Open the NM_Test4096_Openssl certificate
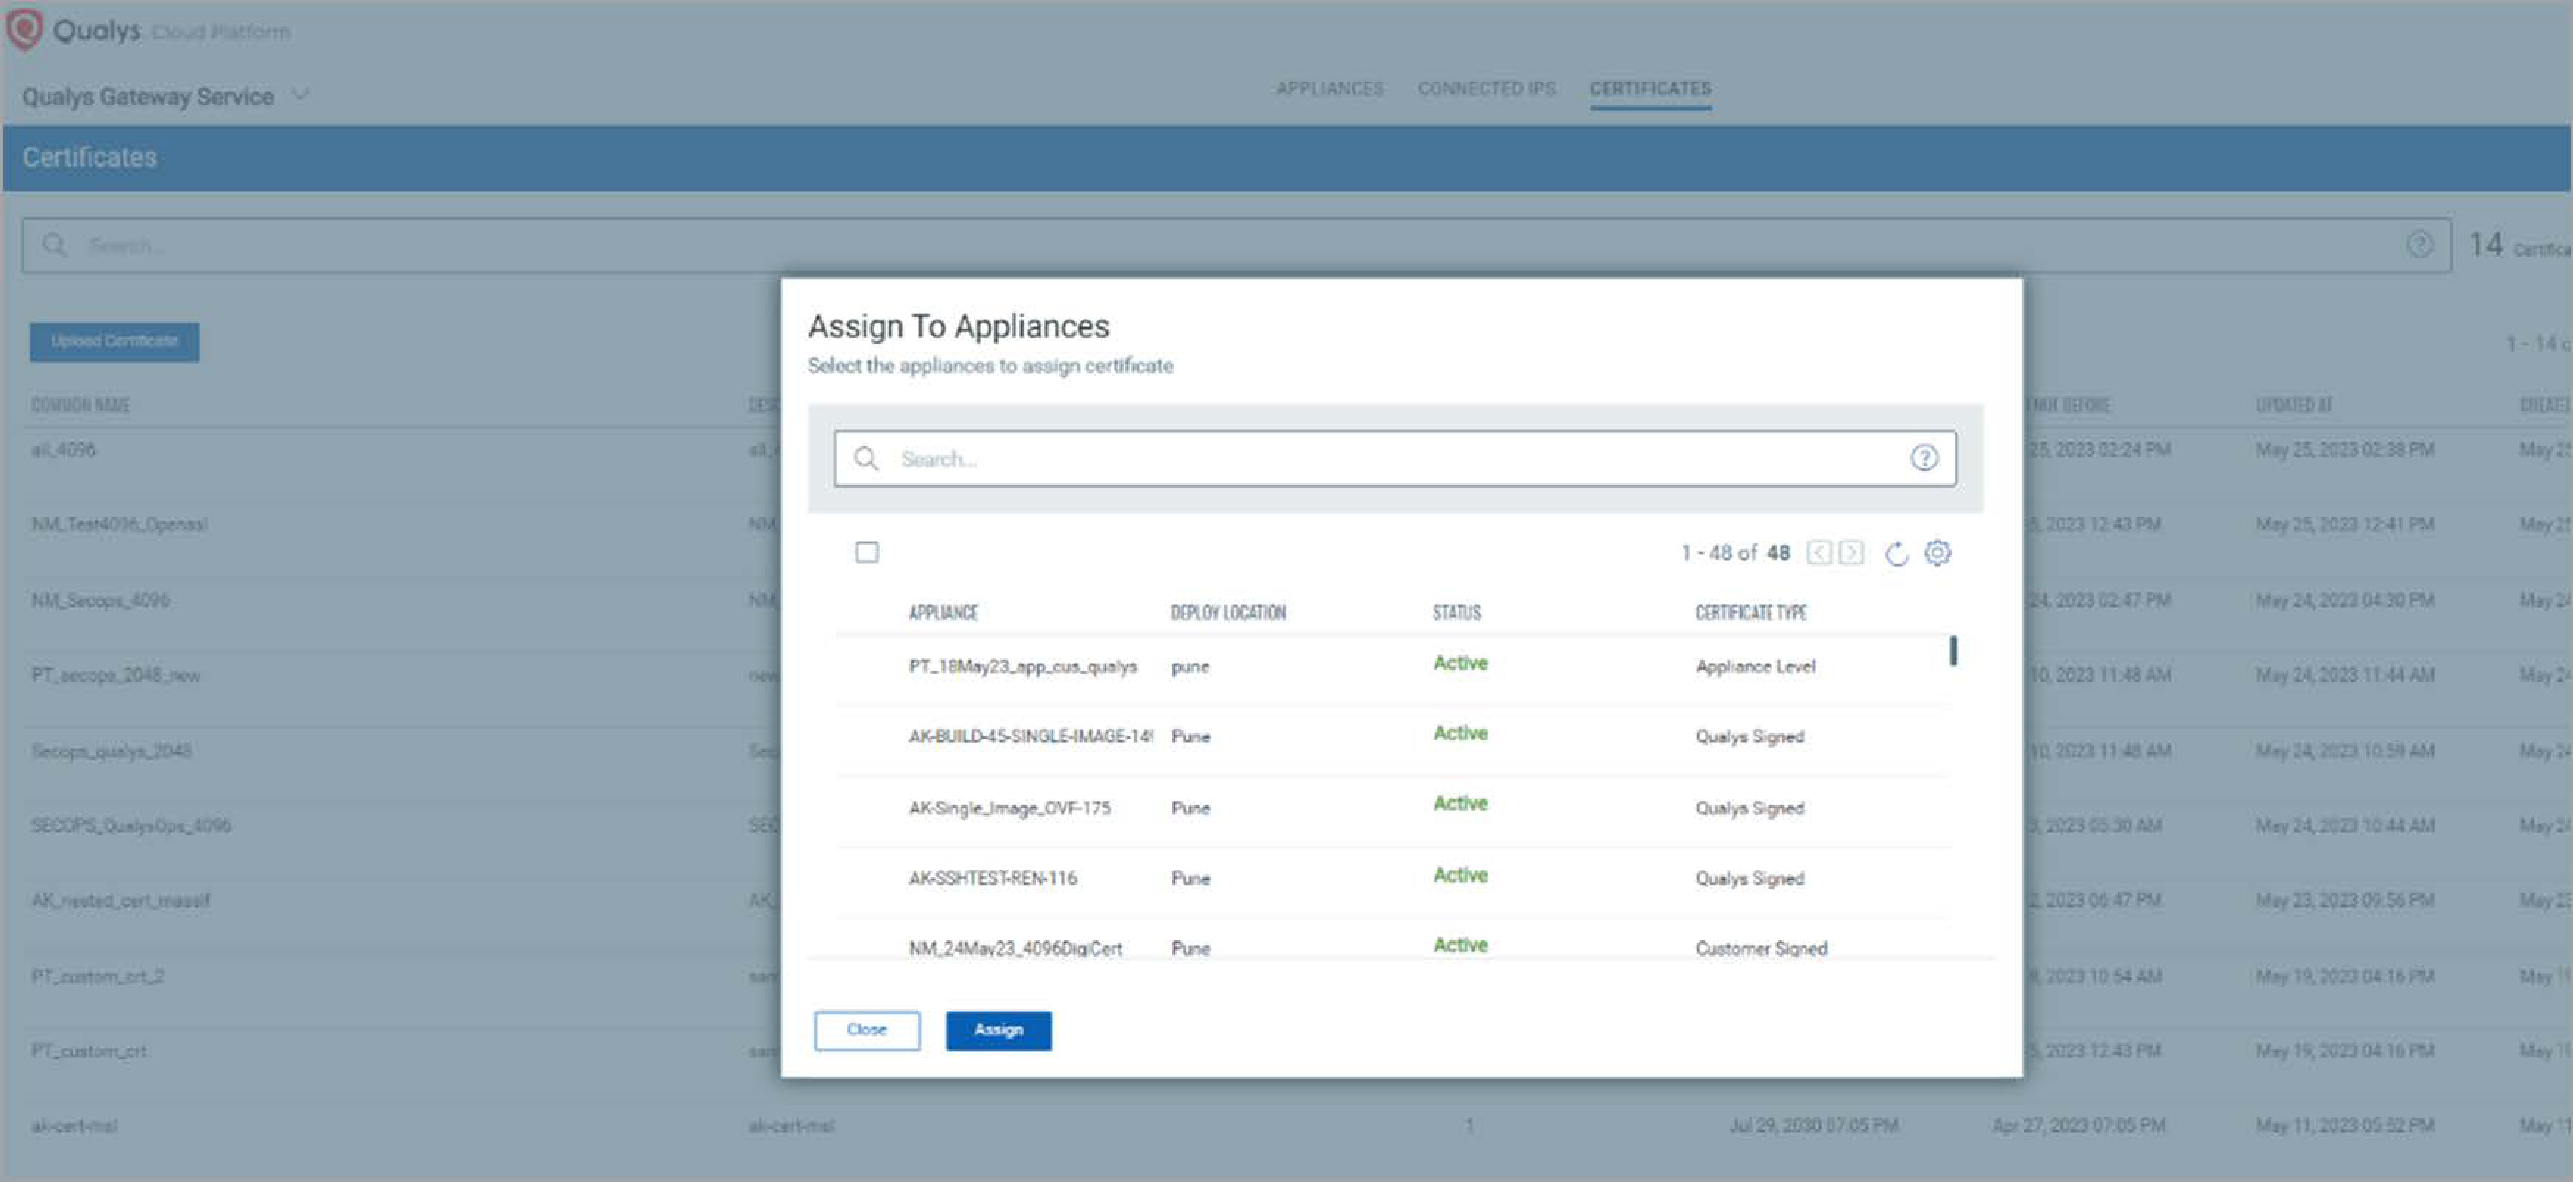This screenshot has width=2573, height=1182. click(119, 524)
